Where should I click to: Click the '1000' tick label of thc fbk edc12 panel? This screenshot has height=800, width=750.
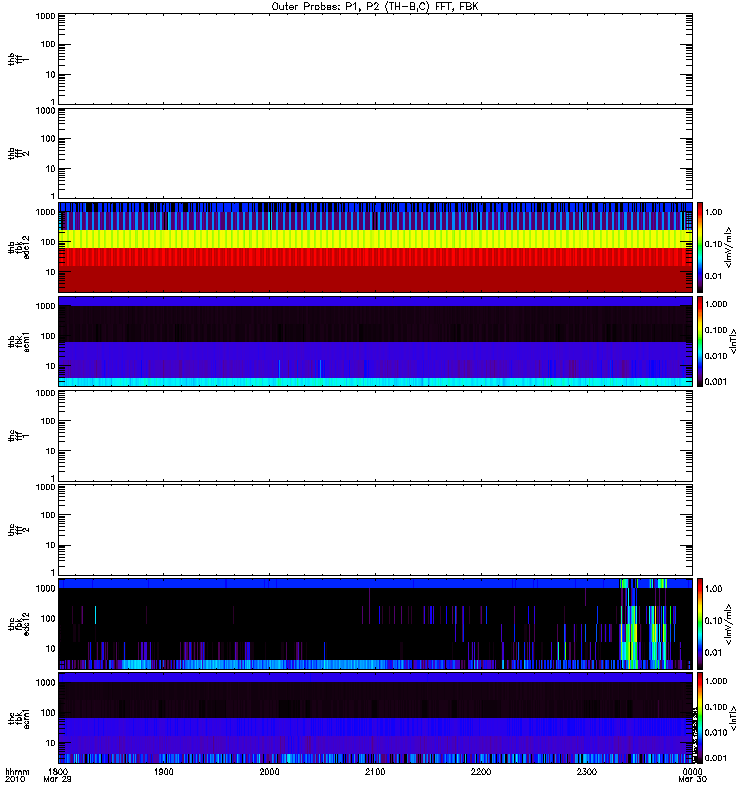pyautogui.click(x=45, y=589)
